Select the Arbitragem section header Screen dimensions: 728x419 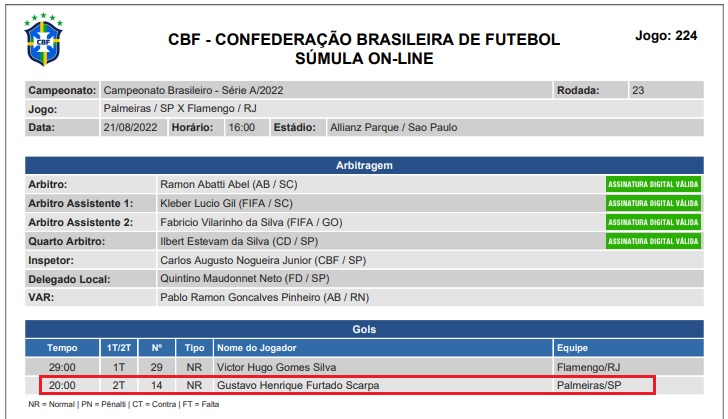364,165
